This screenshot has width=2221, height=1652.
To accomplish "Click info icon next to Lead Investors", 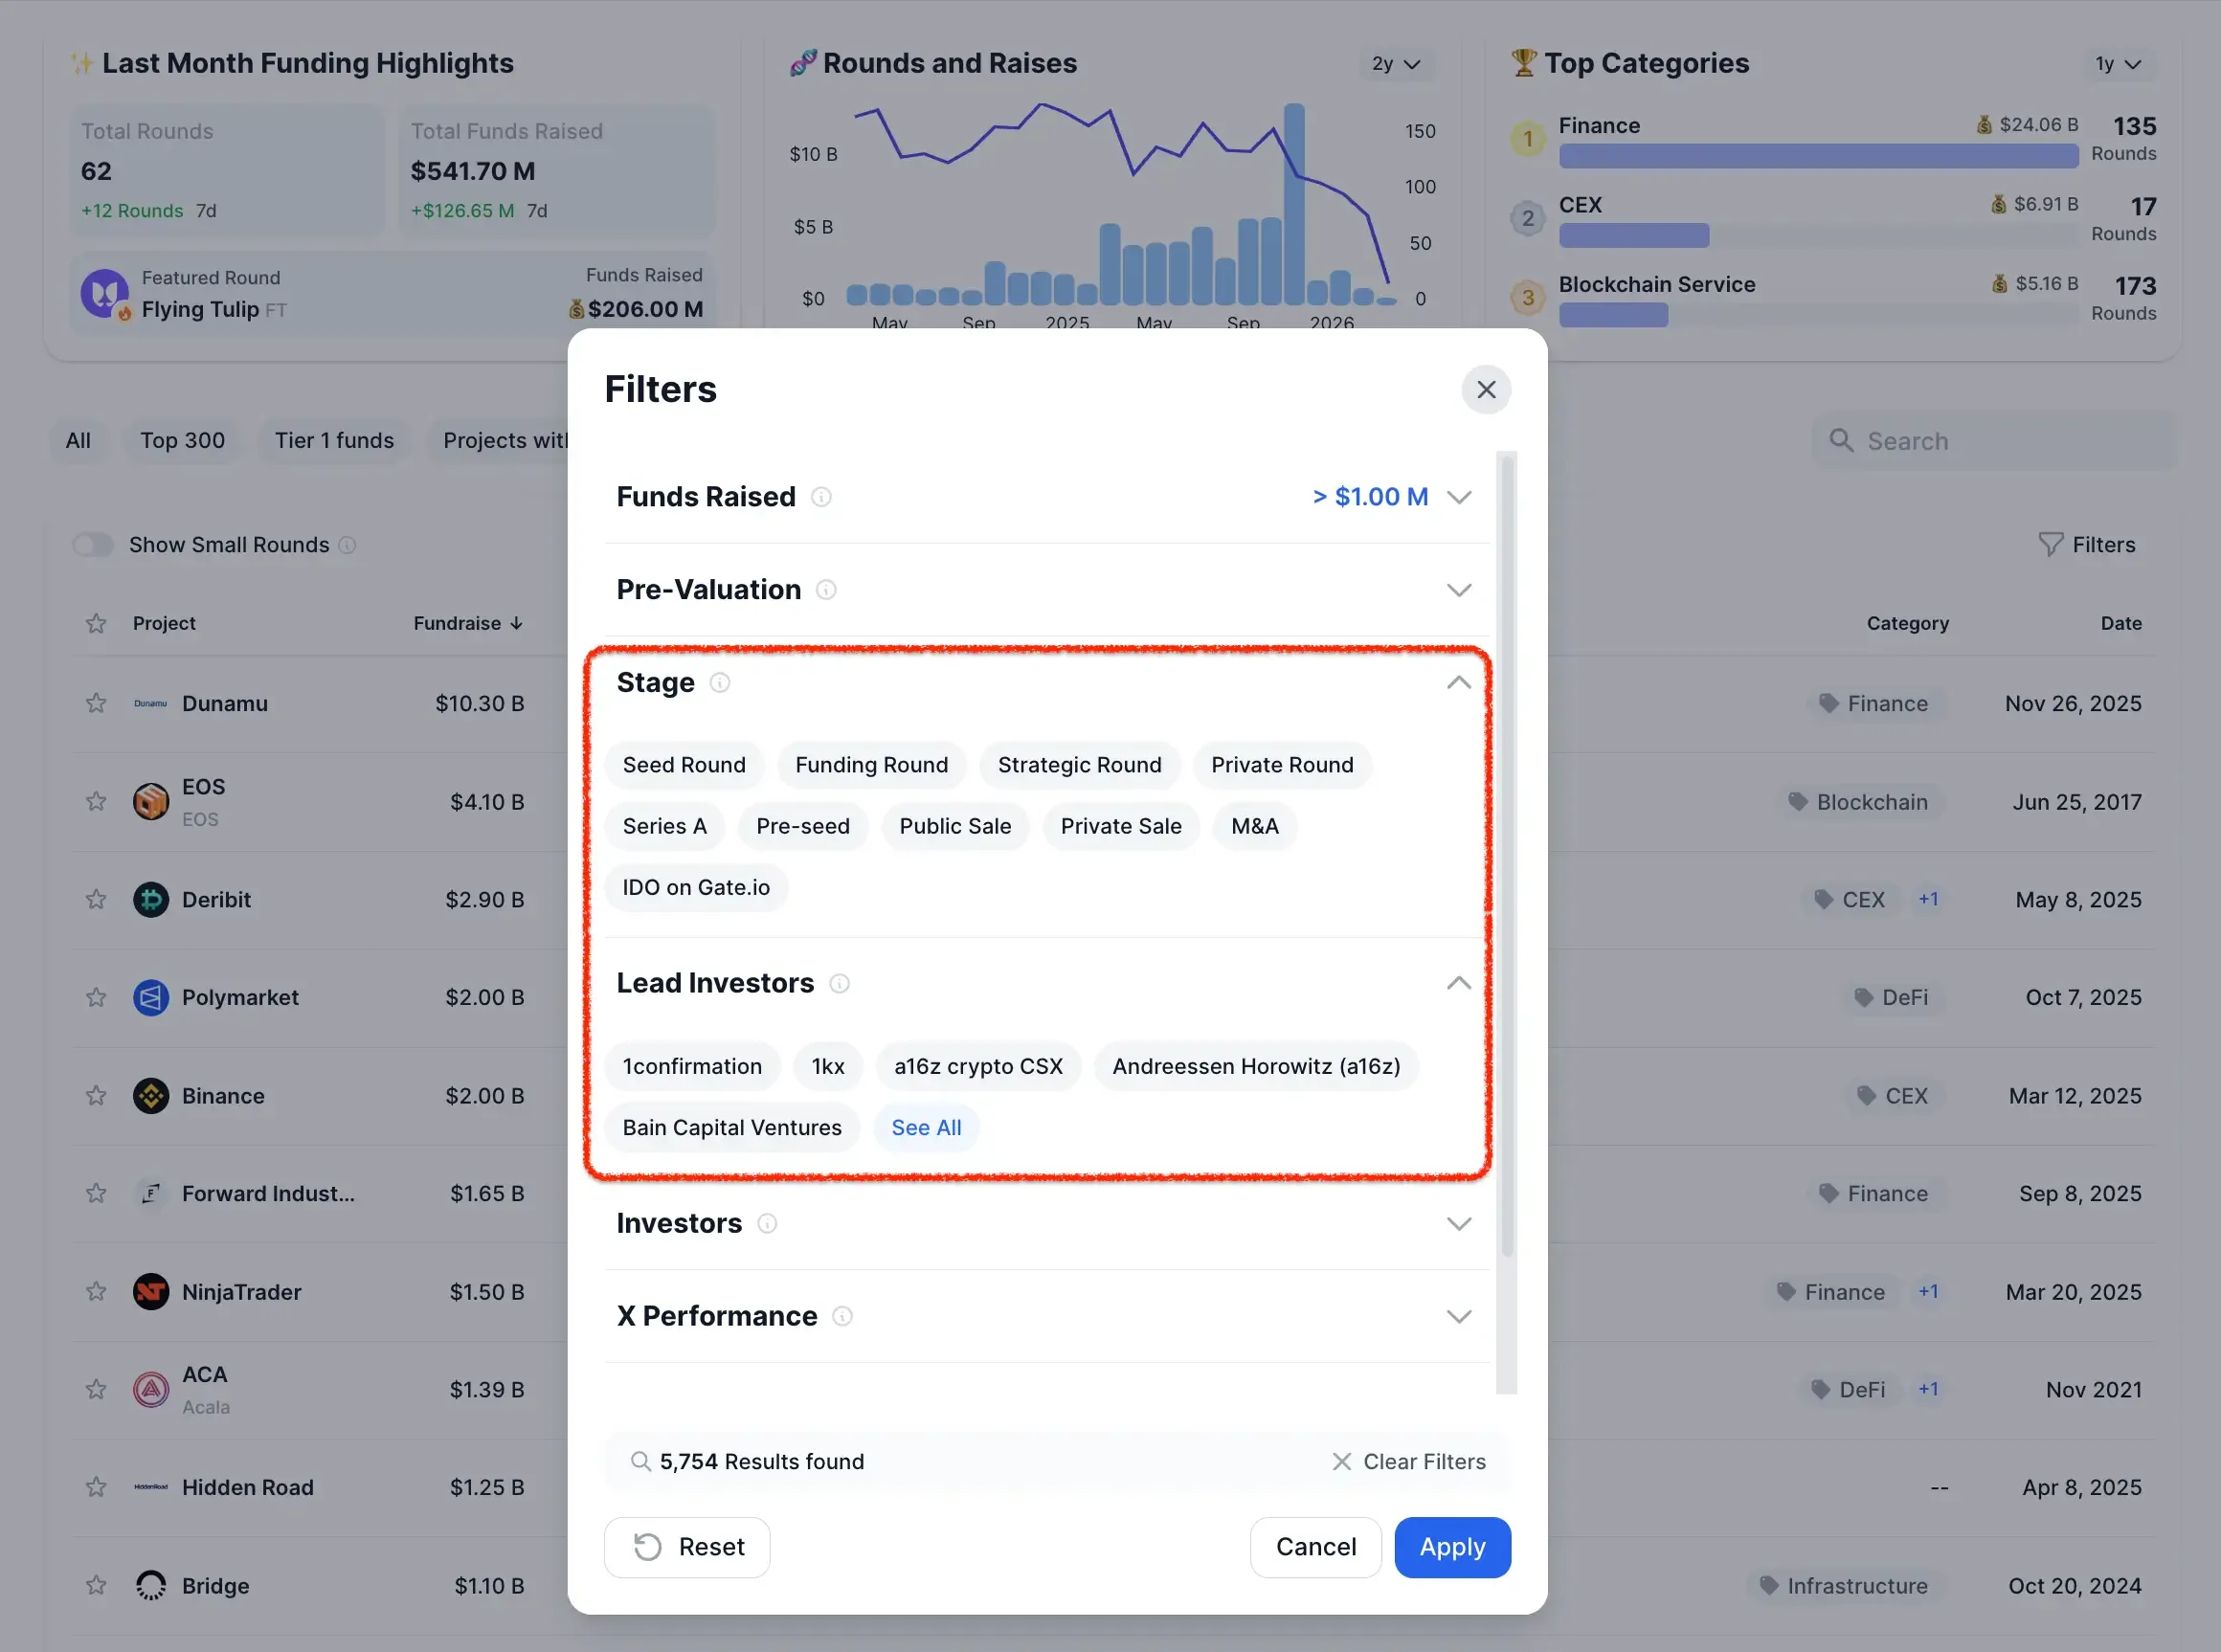I will [x=839, y=984].
